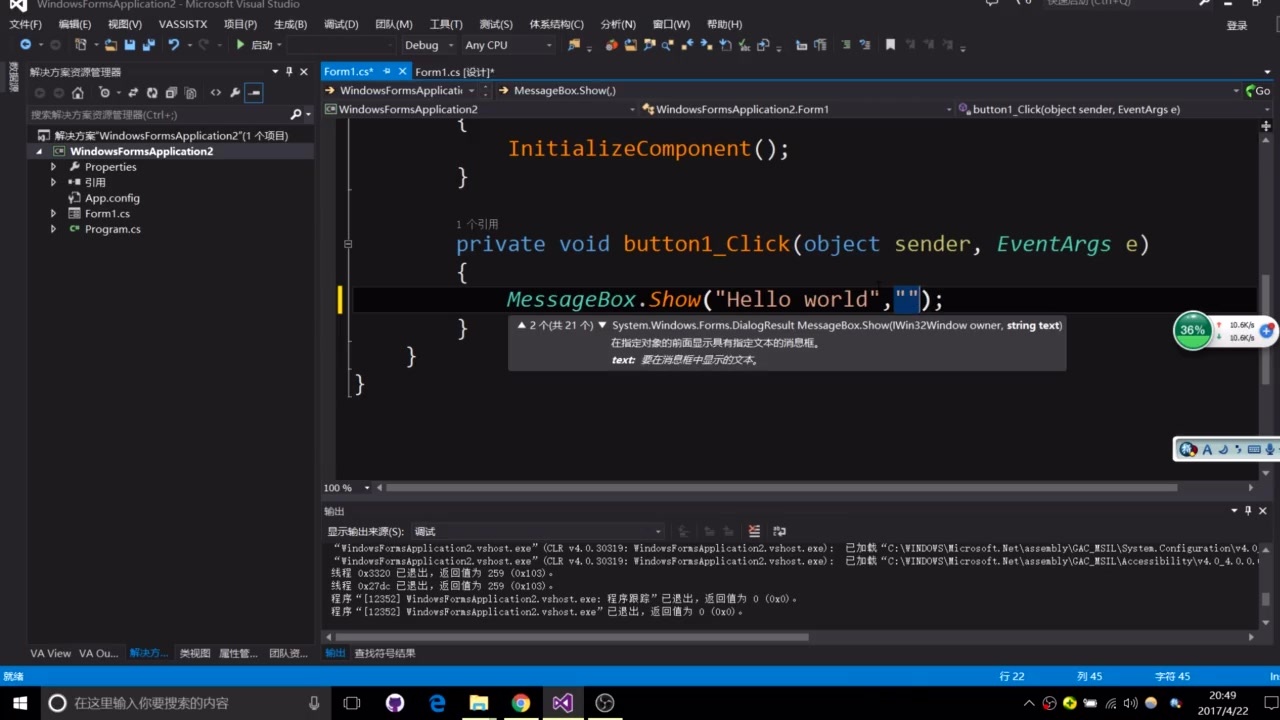
Task: Click the 登录 sign-in link
Action: coord(1237,25)
